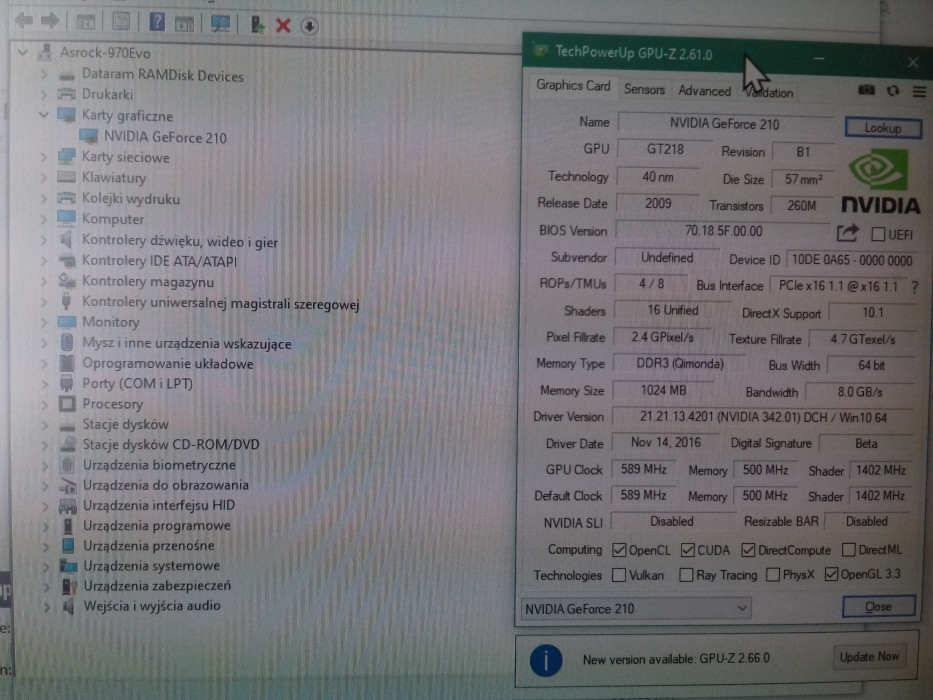Scan for hardware changes monitor icon
Image resolution: width=933 pixels, height=700 pixels.
click(x=220, y=24)
